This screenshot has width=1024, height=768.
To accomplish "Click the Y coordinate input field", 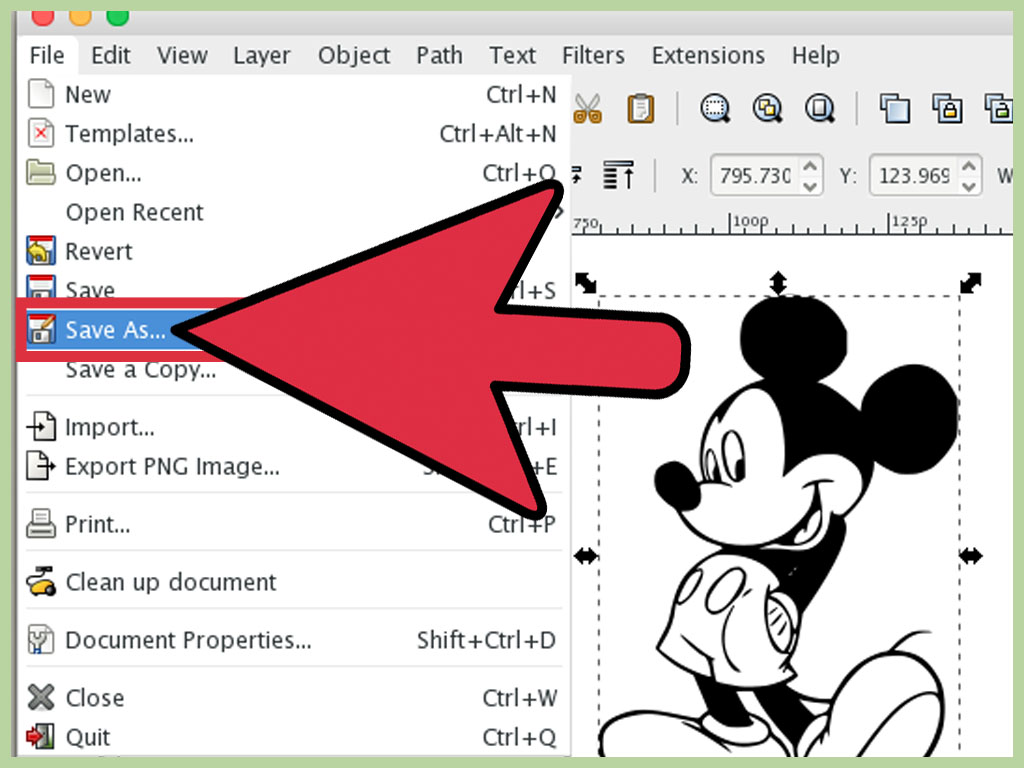I will coord(914,175).
